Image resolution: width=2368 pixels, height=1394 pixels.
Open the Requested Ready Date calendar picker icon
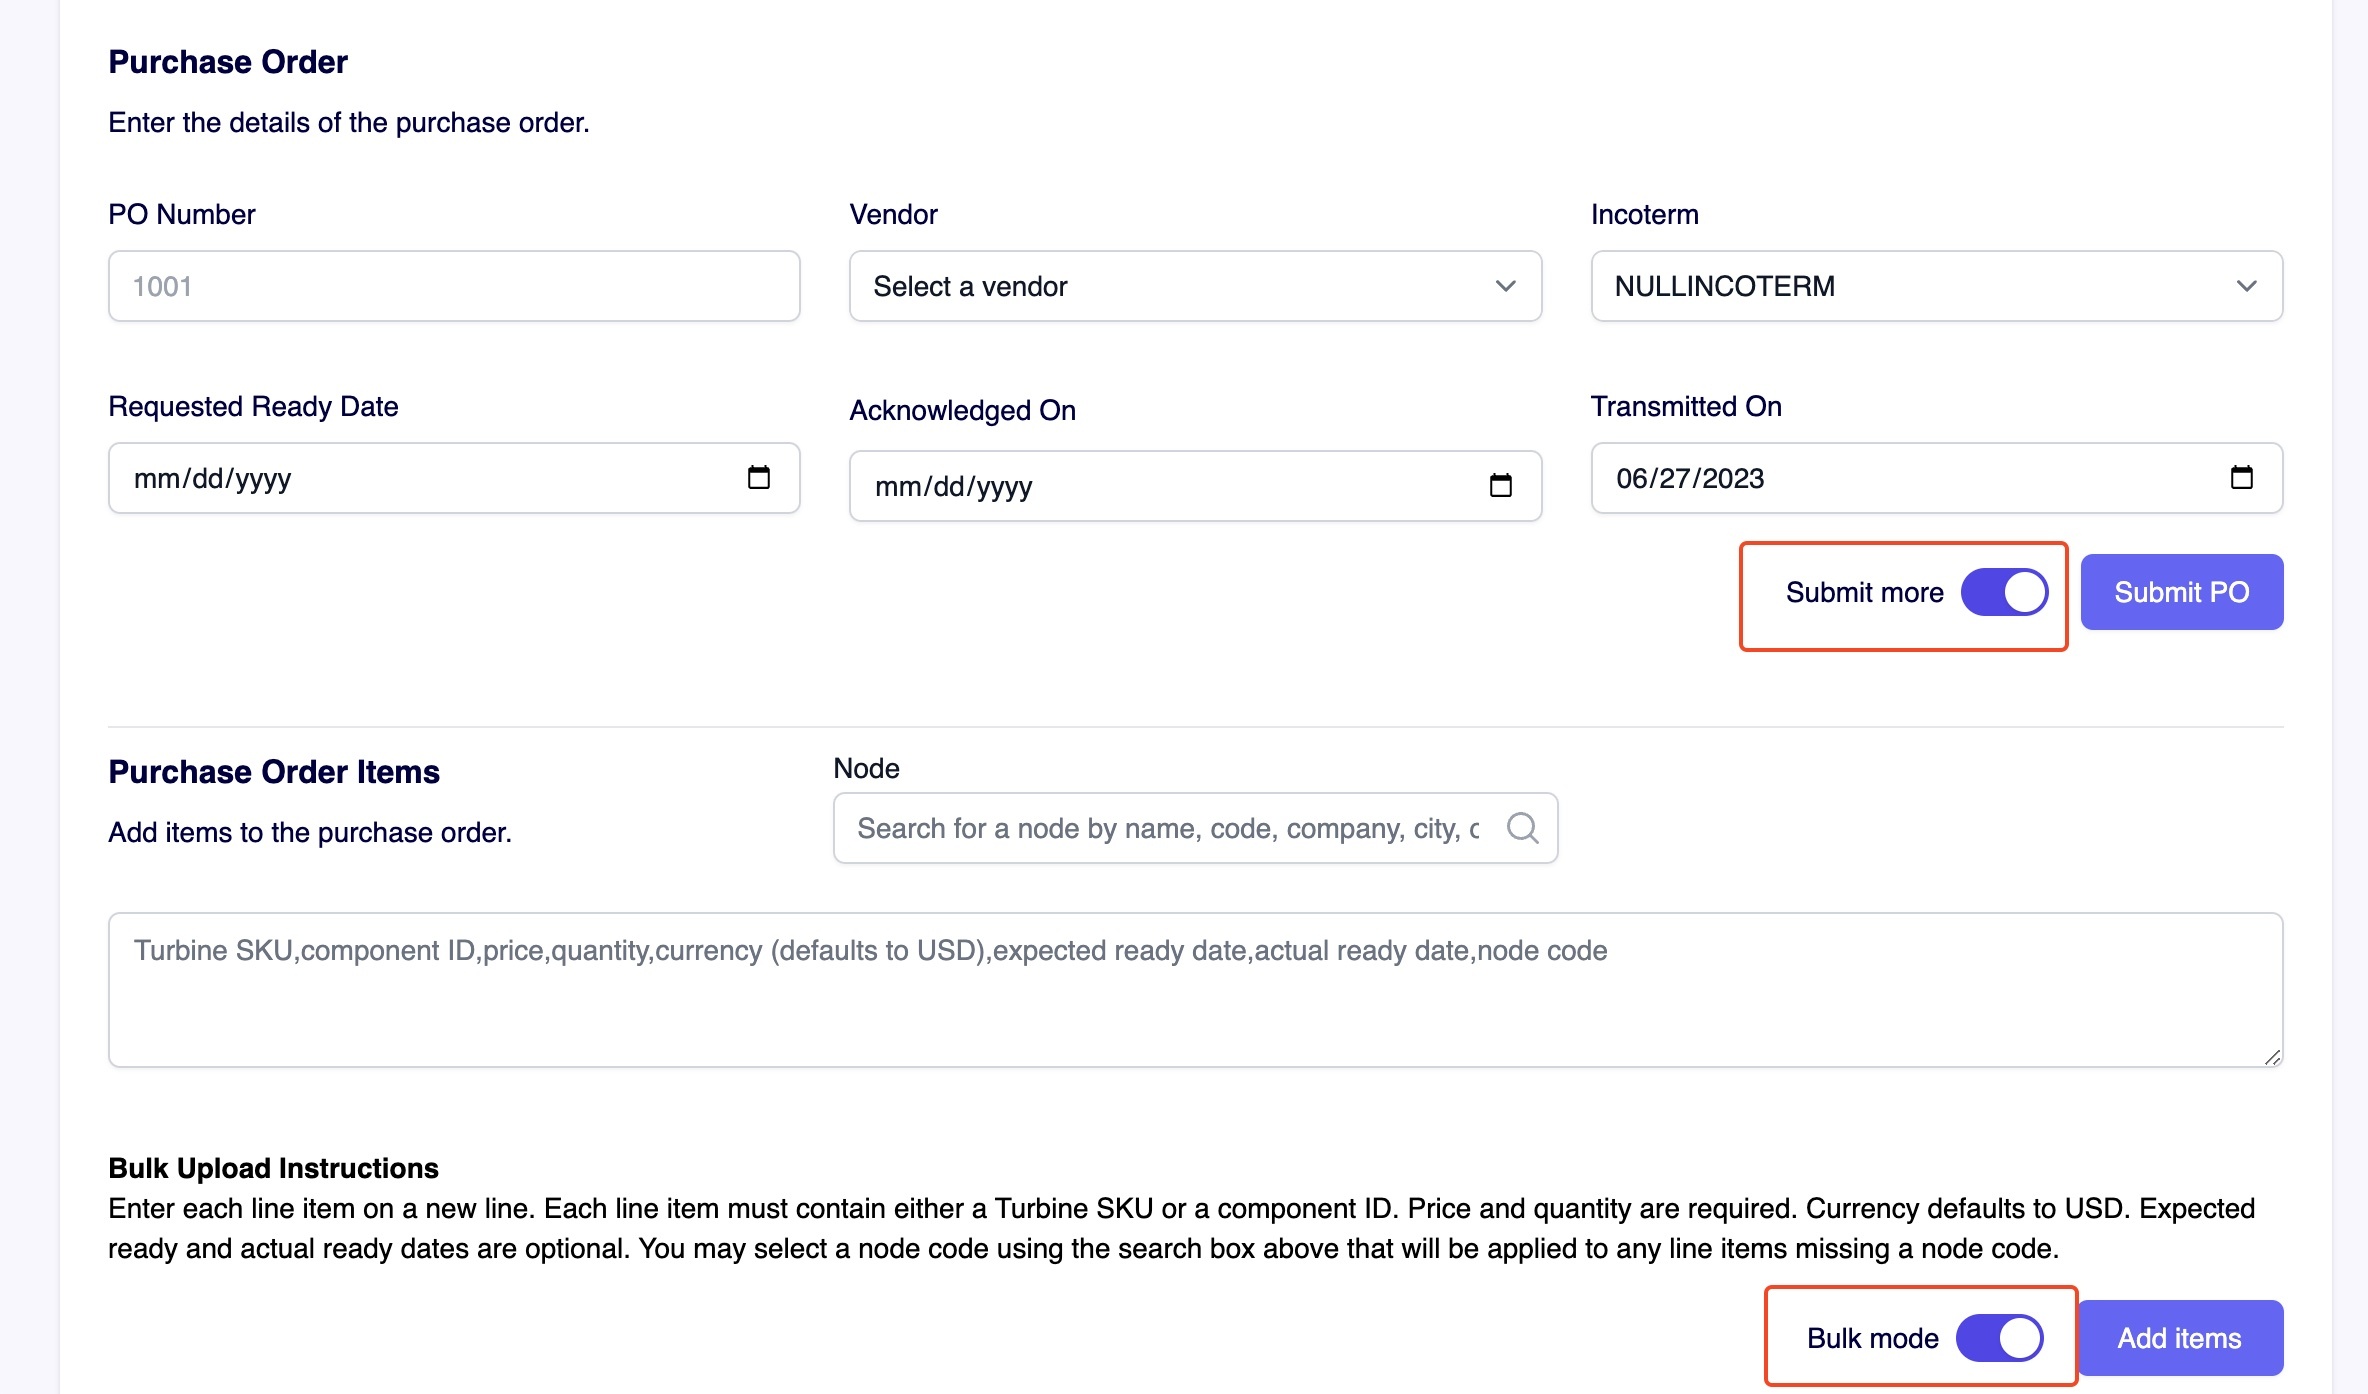pos(760,478)
